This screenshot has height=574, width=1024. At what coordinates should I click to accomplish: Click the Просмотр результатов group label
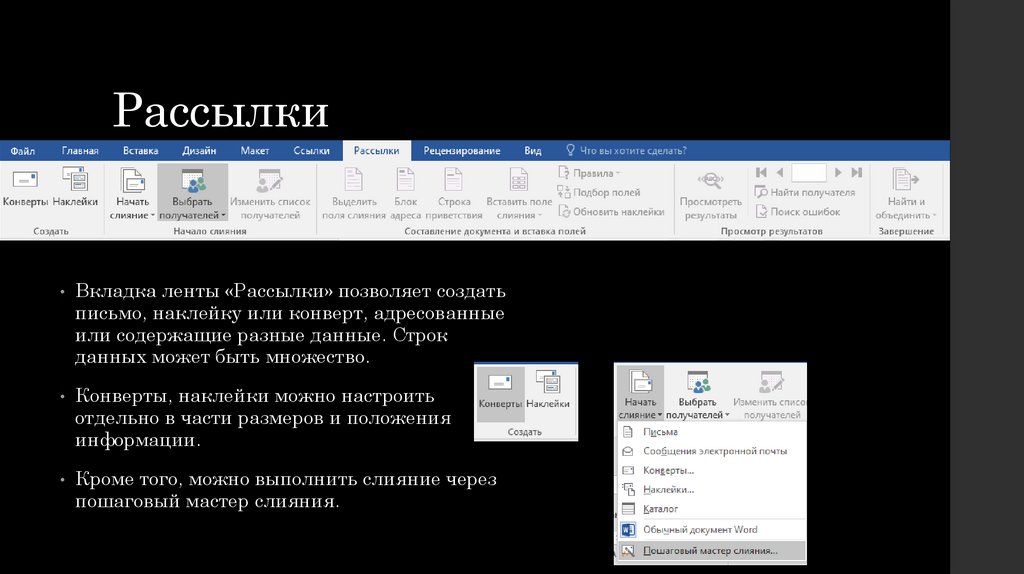[x=771, y=231]
